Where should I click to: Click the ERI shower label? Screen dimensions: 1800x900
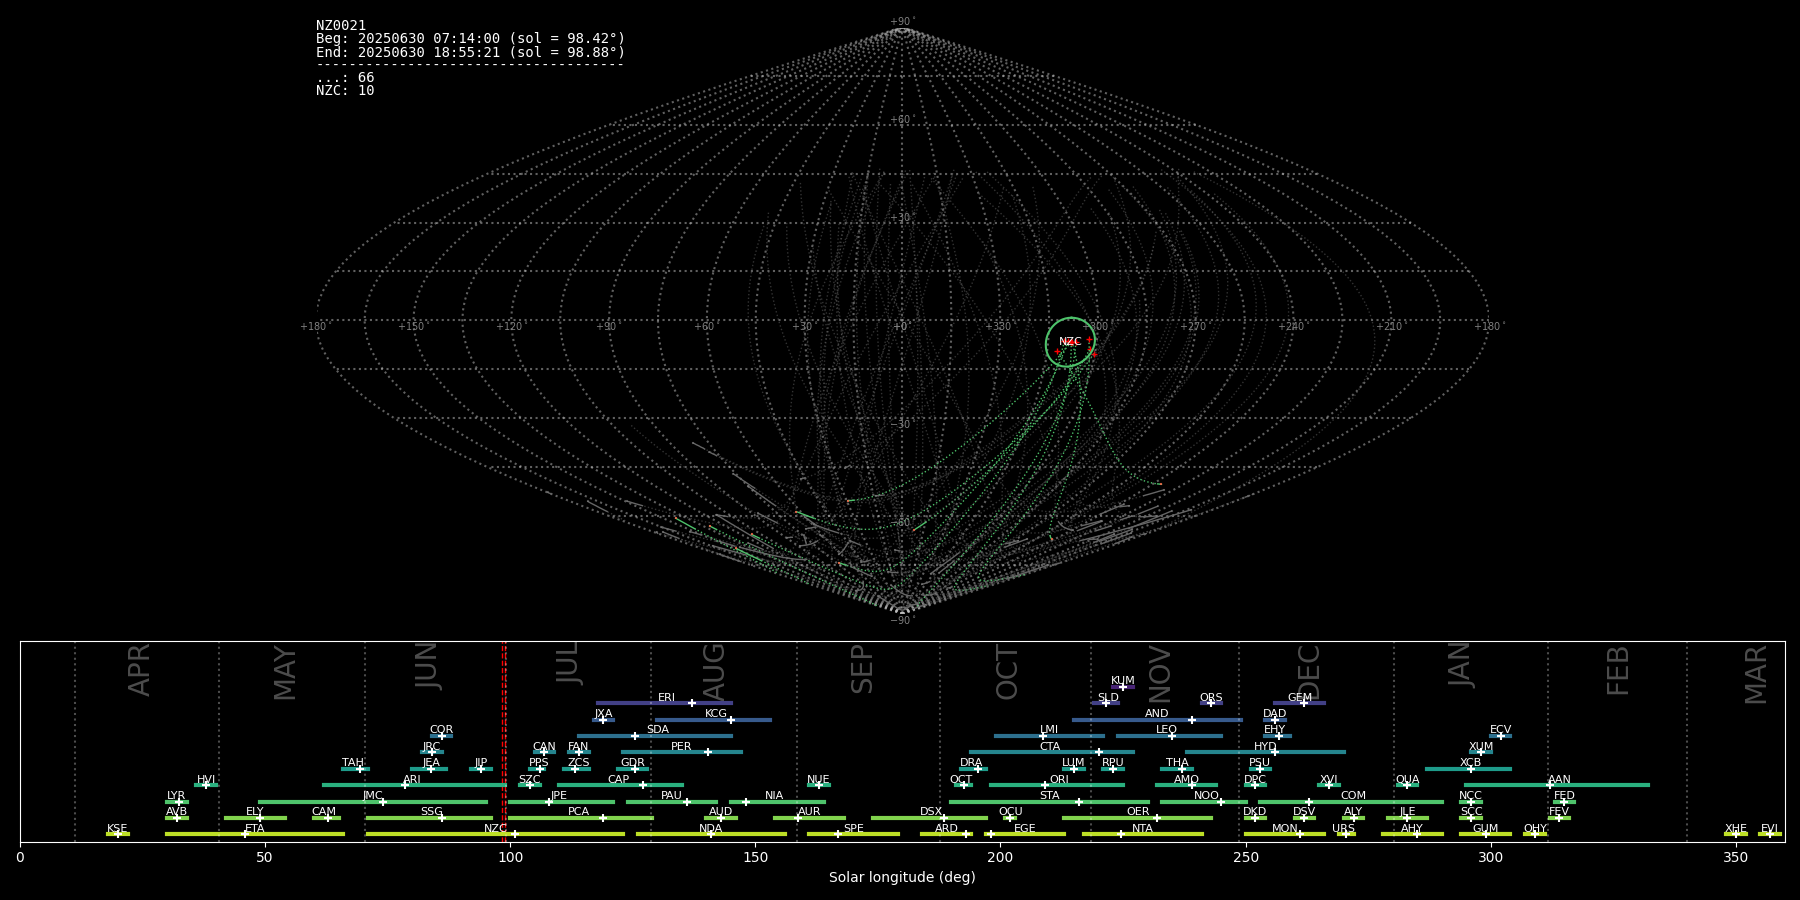point(666,697)
